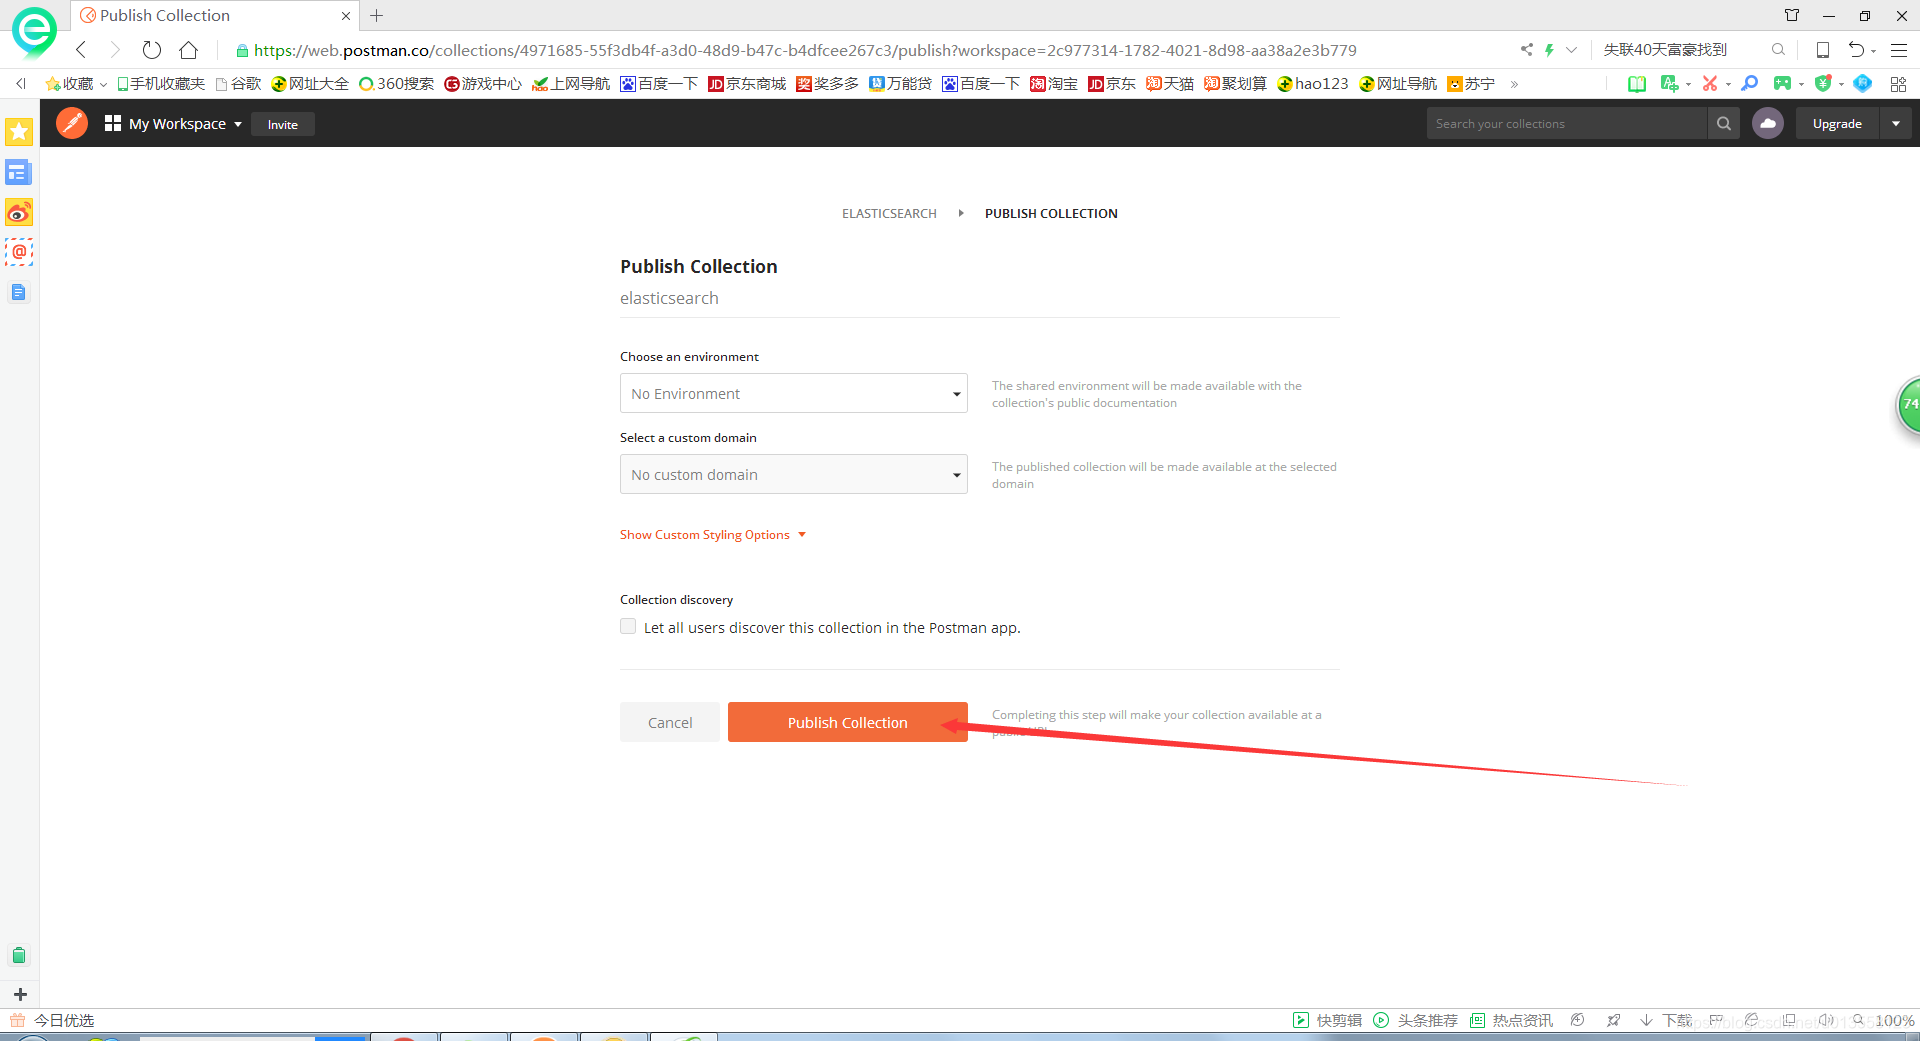Click the Invite button

pos(283,124)
